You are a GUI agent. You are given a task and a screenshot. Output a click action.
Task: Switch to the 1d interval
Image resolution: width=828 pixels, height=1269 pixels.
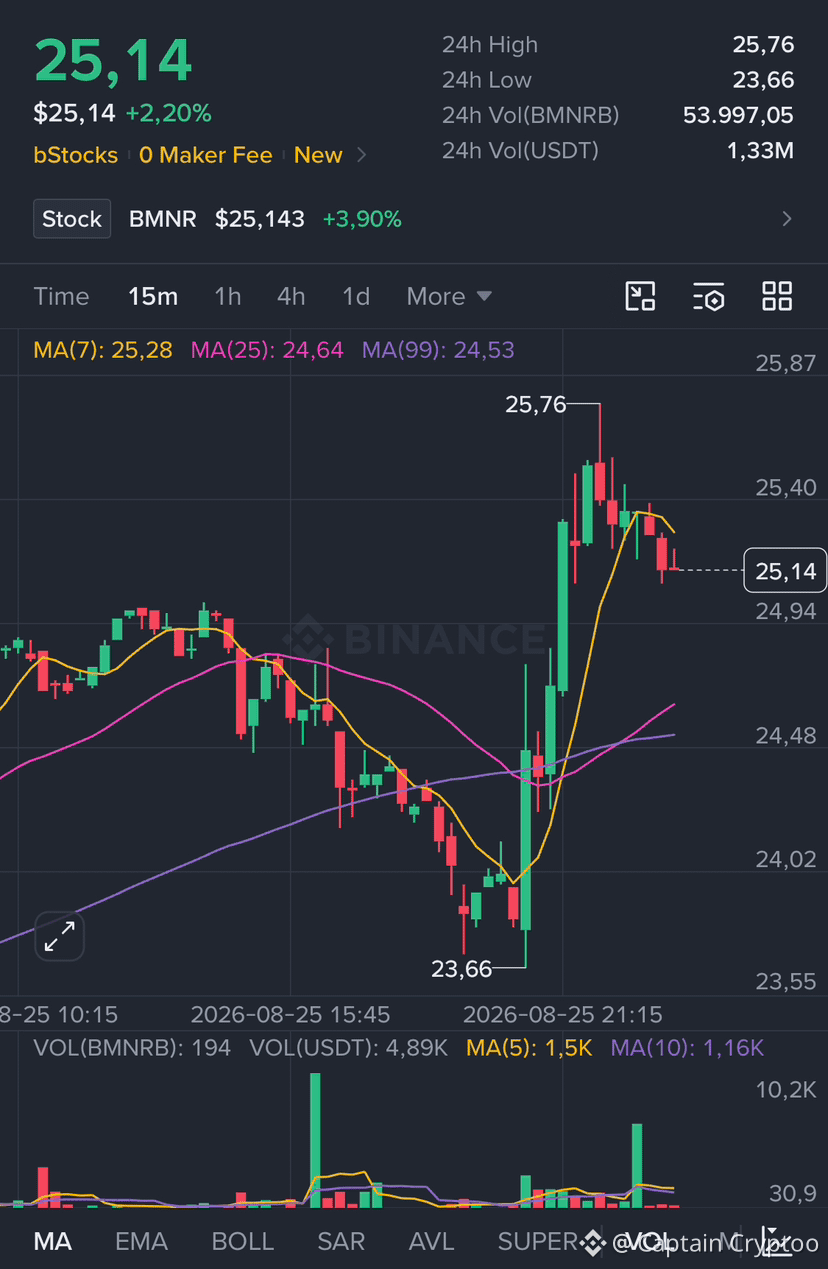356,296
